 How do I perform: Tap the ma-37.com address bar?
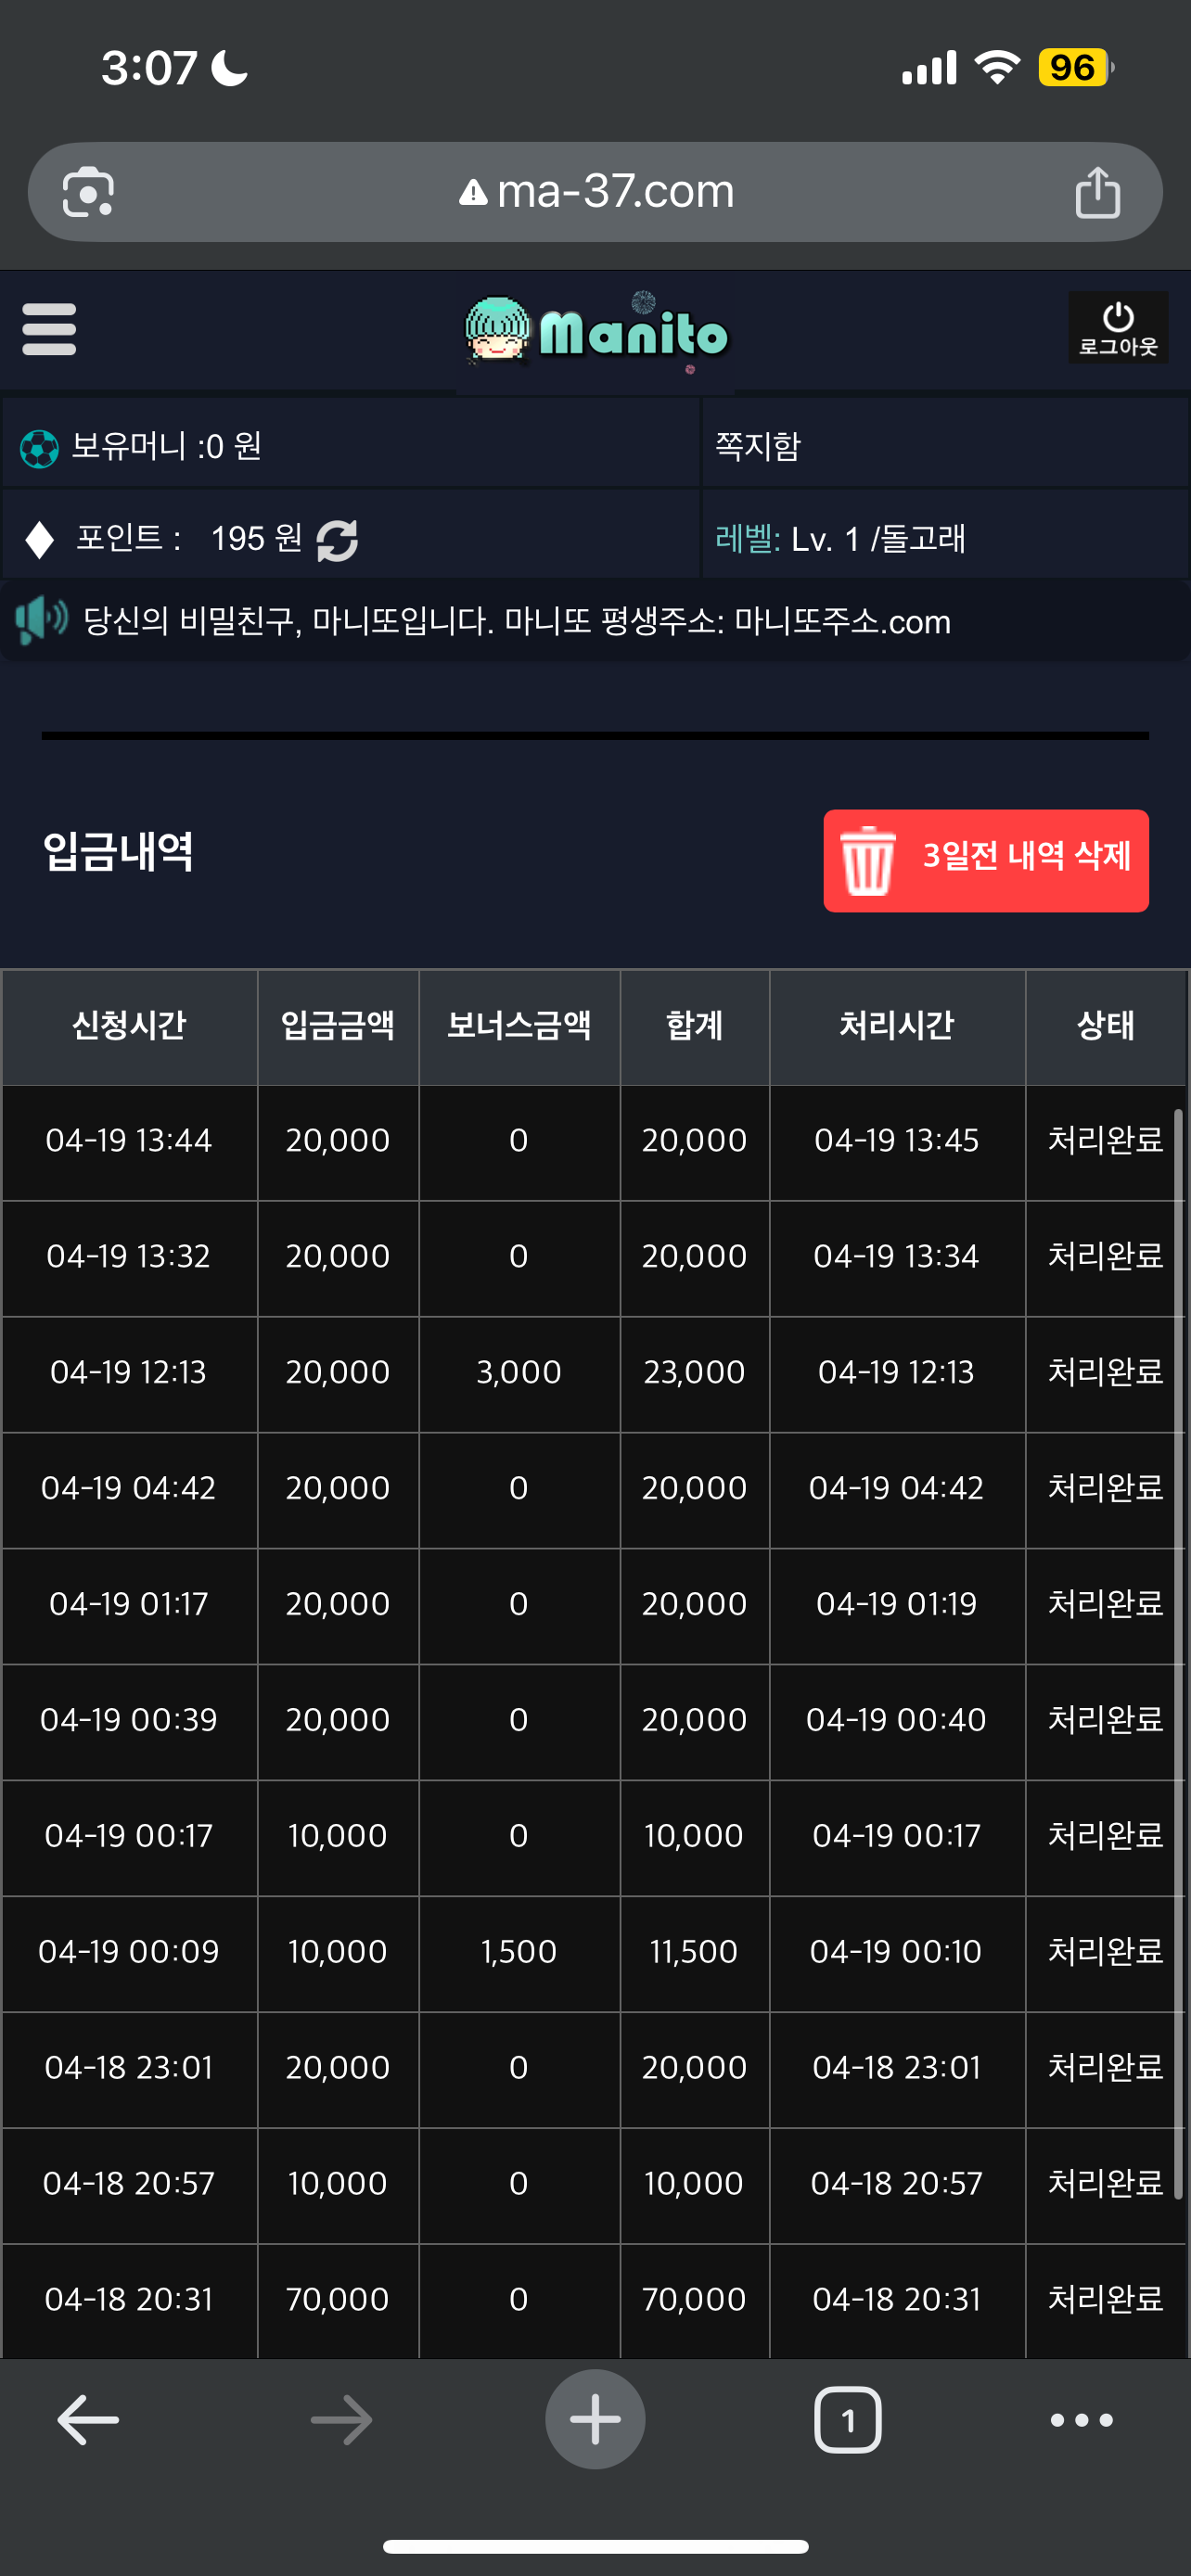[x=595, y=191]
